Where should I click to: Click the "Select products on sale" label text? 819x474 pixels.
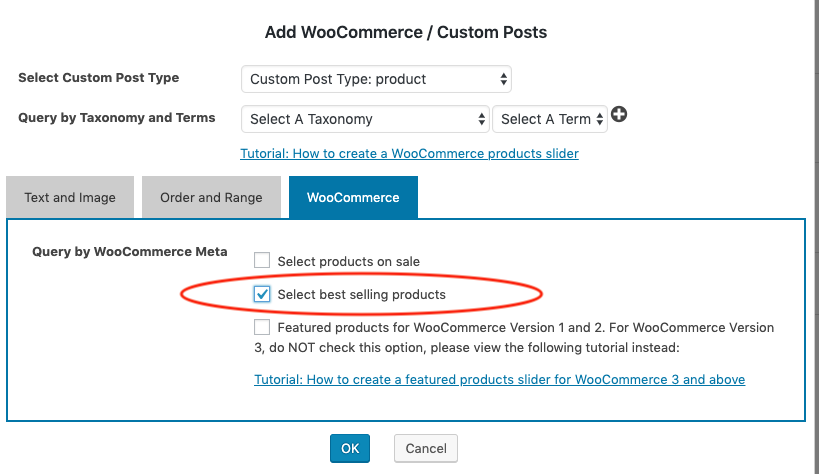point(348,262)
